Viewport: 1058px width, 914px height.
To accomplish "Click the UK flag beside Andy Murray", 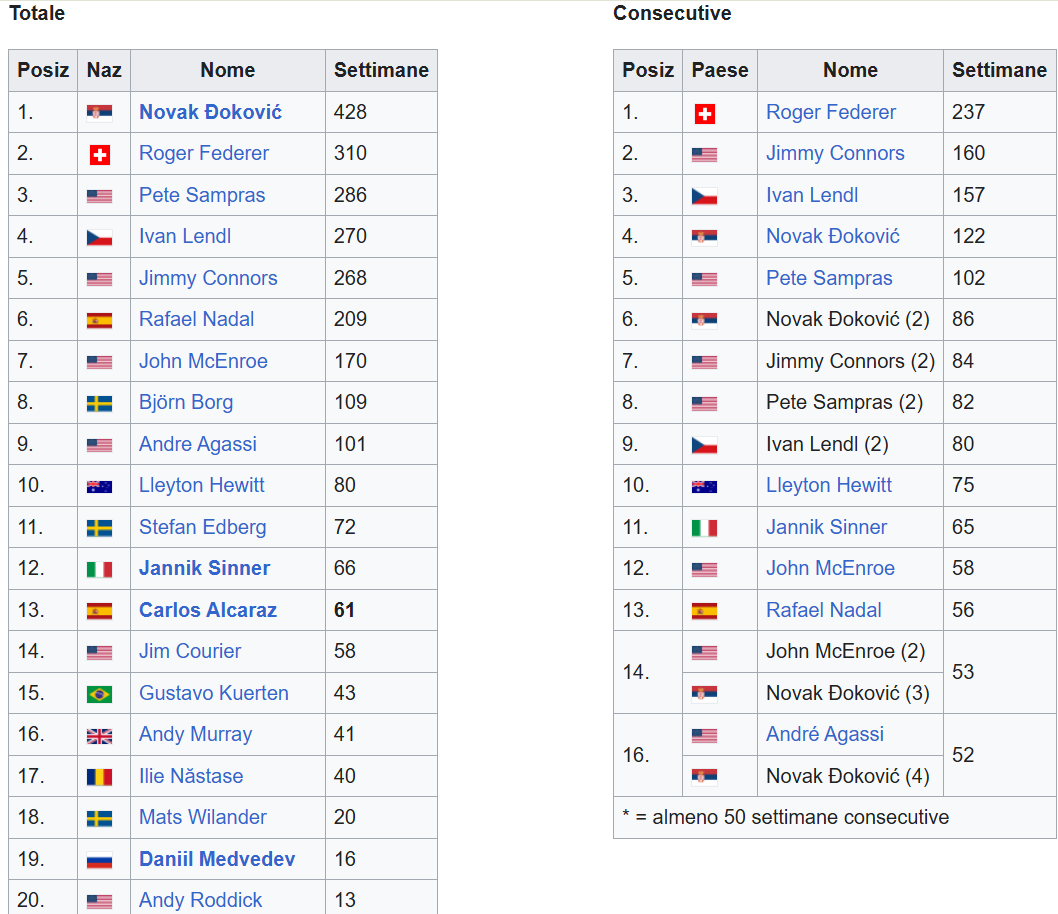I will [x=99, y=736].
